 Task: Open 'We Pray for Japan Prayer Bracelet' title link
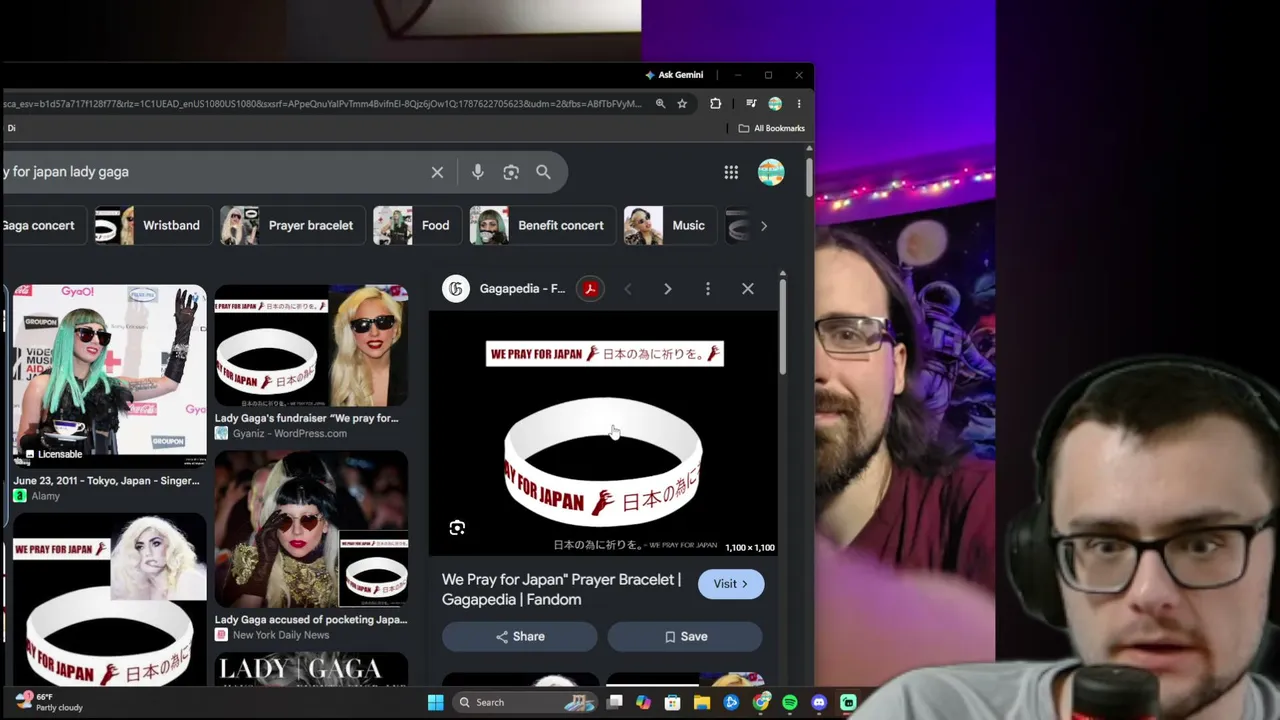tap(562, 590)
